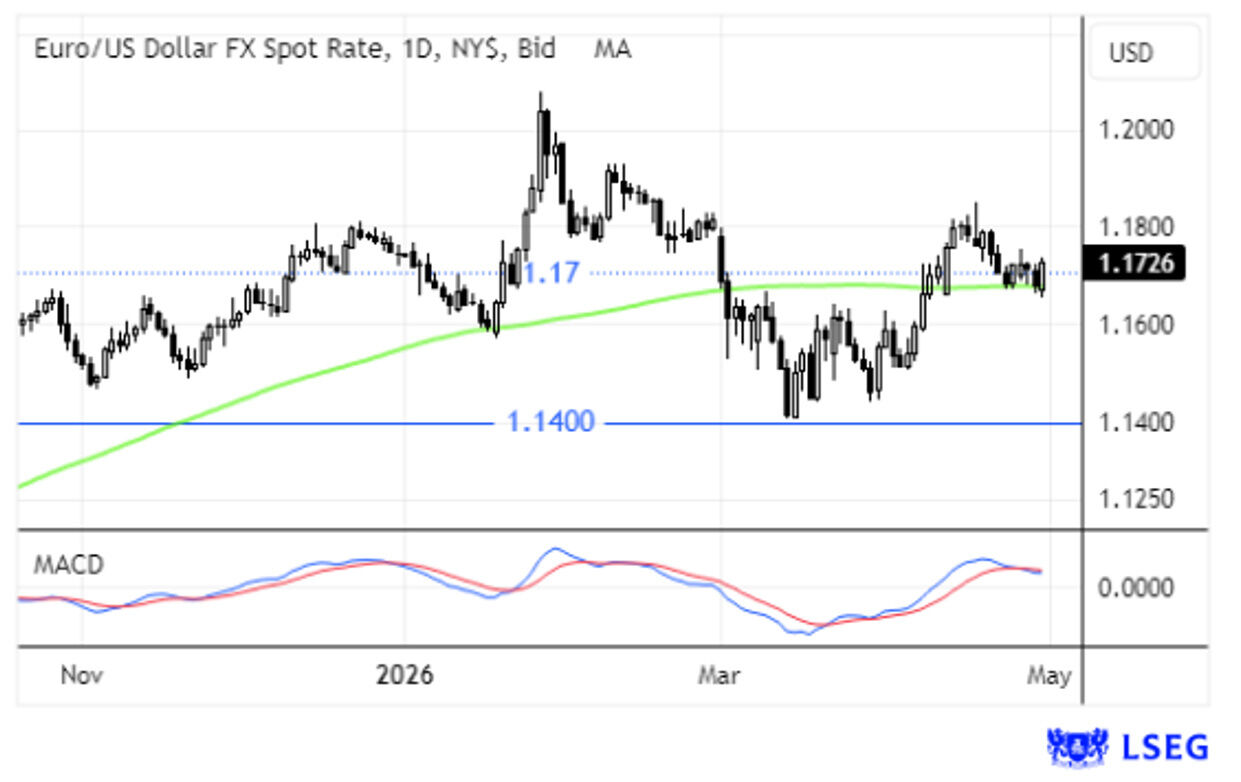1241x782 pixels.
Task: Click the 1.1600 price axis label
Action: [x=1135, y=326]
